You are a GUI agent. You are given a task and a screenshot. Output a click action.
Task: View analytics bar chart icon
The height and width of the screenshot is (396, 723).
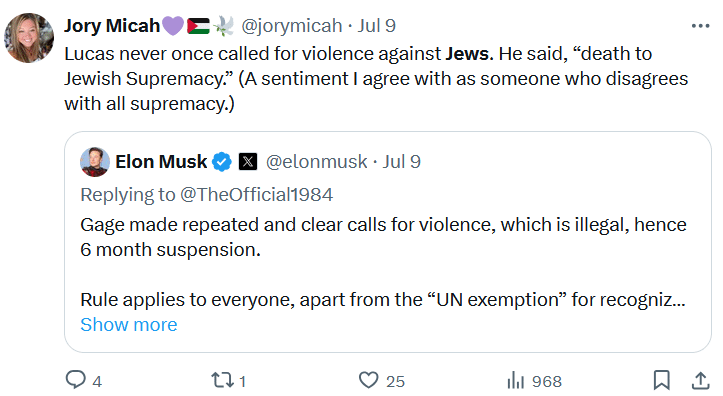tap(516, 381)
